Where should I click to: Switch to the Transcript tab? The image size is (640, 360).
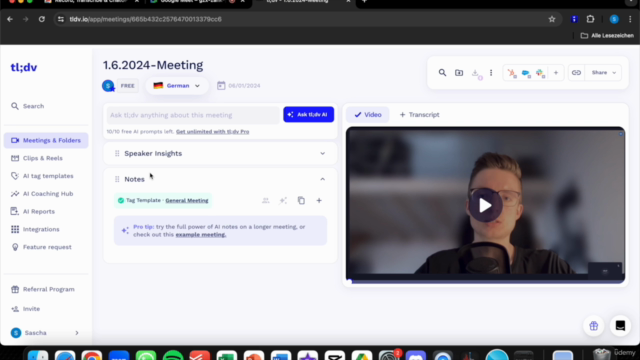(x=420, y=115)
